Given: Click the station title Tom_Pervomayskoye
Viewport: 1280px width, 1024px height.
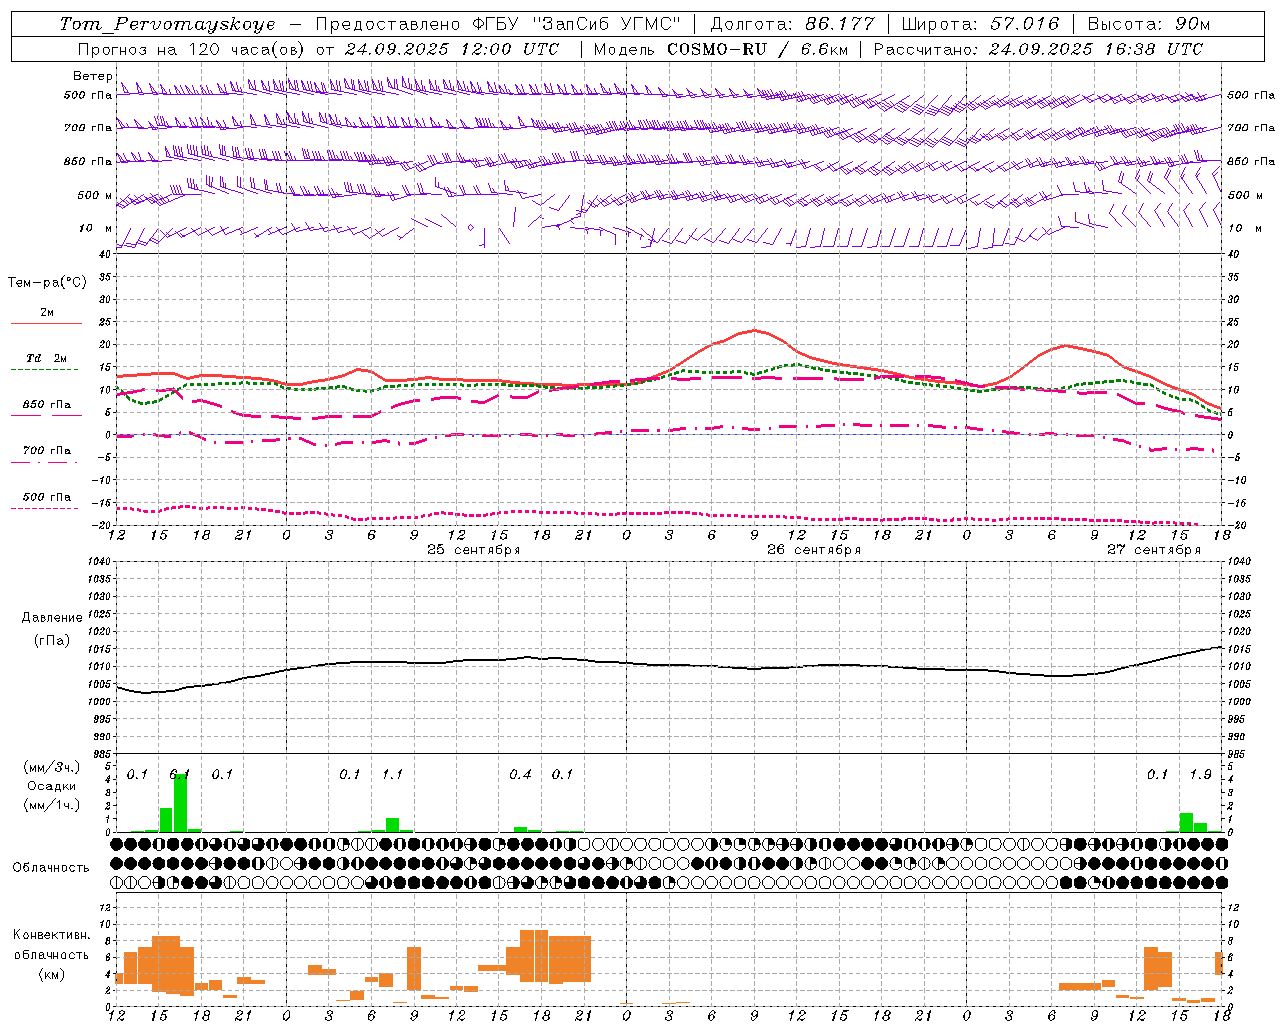Looking at the screenshot, I should 167,24.
